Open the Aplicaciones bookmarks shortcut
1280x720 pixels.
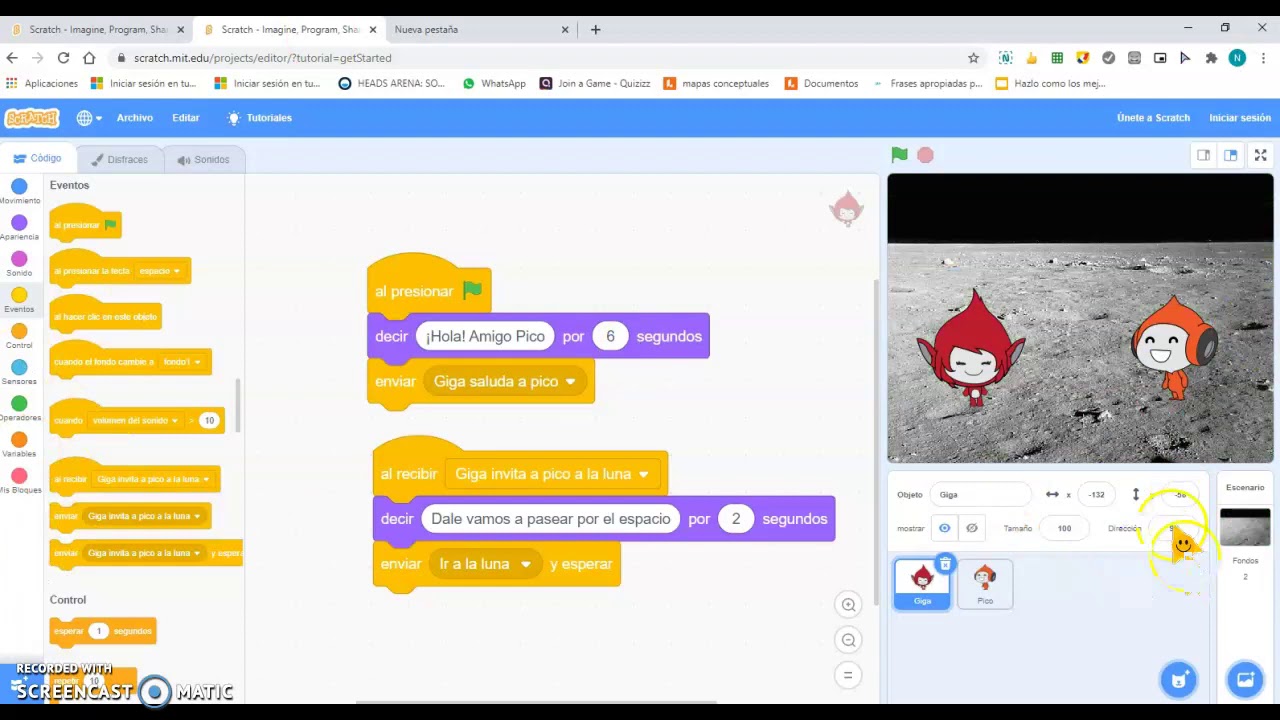[42, 84]
